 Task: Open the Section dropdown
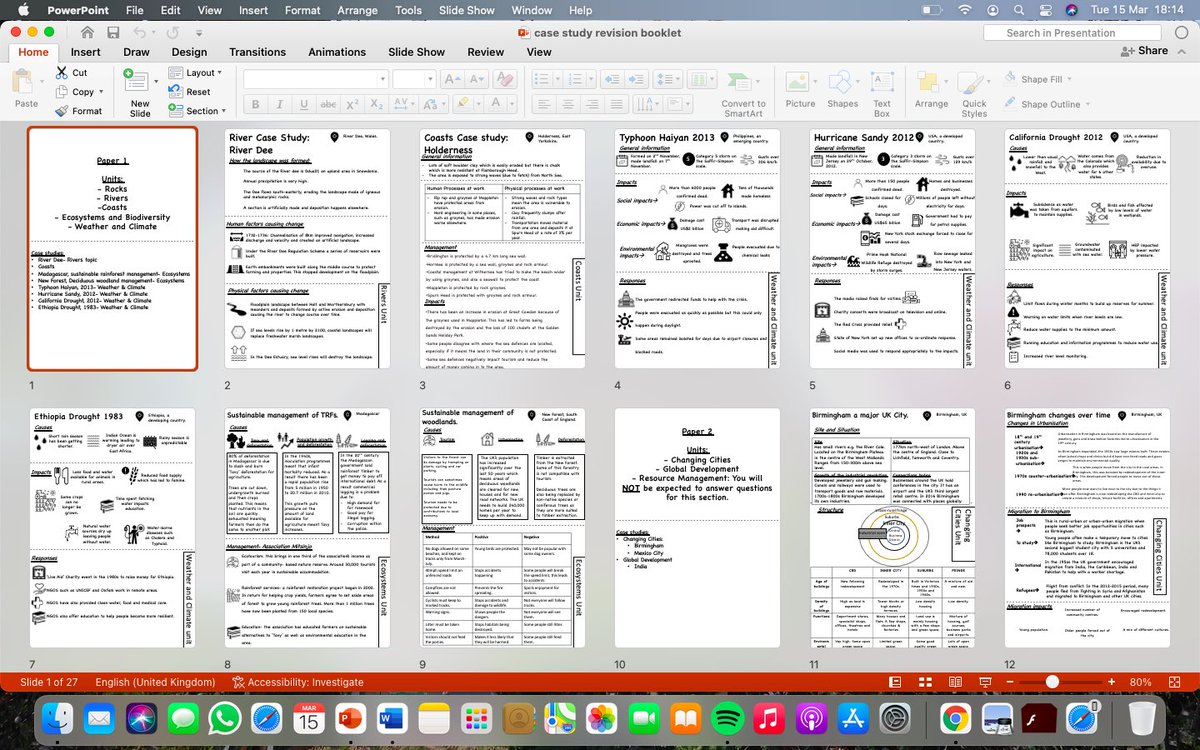197,111
